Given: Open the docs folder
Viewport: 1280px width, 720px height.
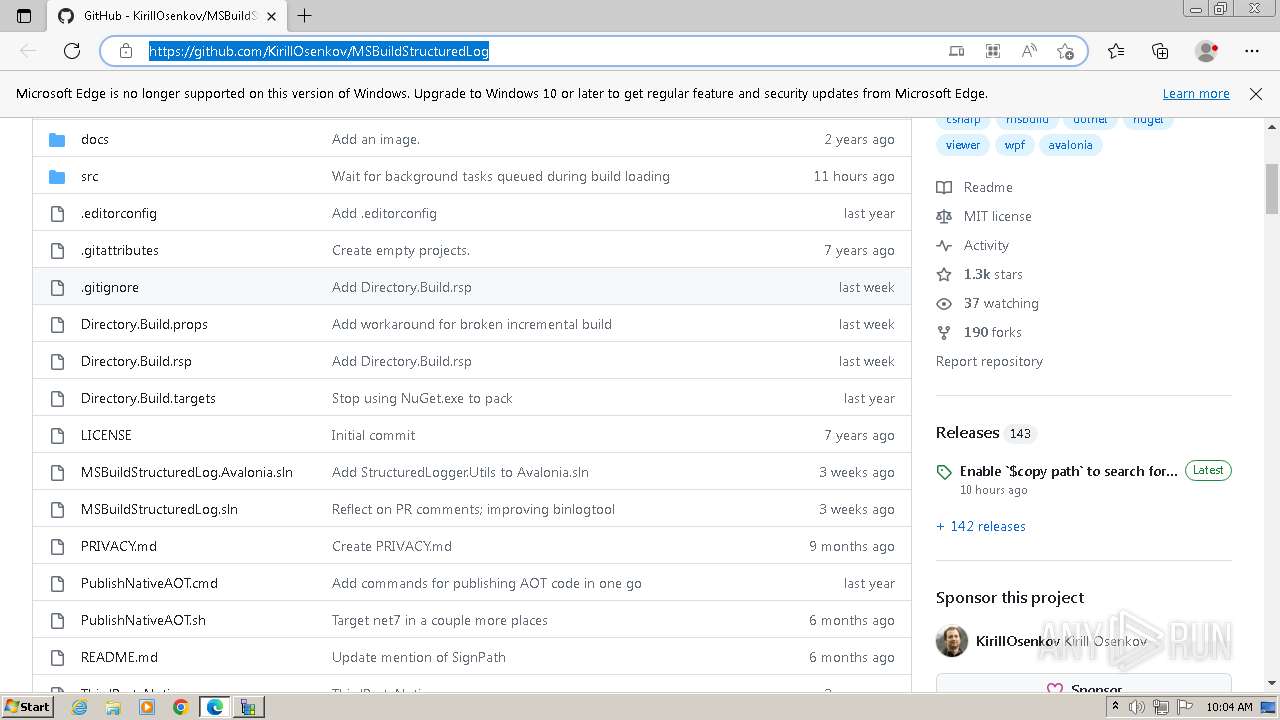Looking at the screenshot, I should coord(95,139).
